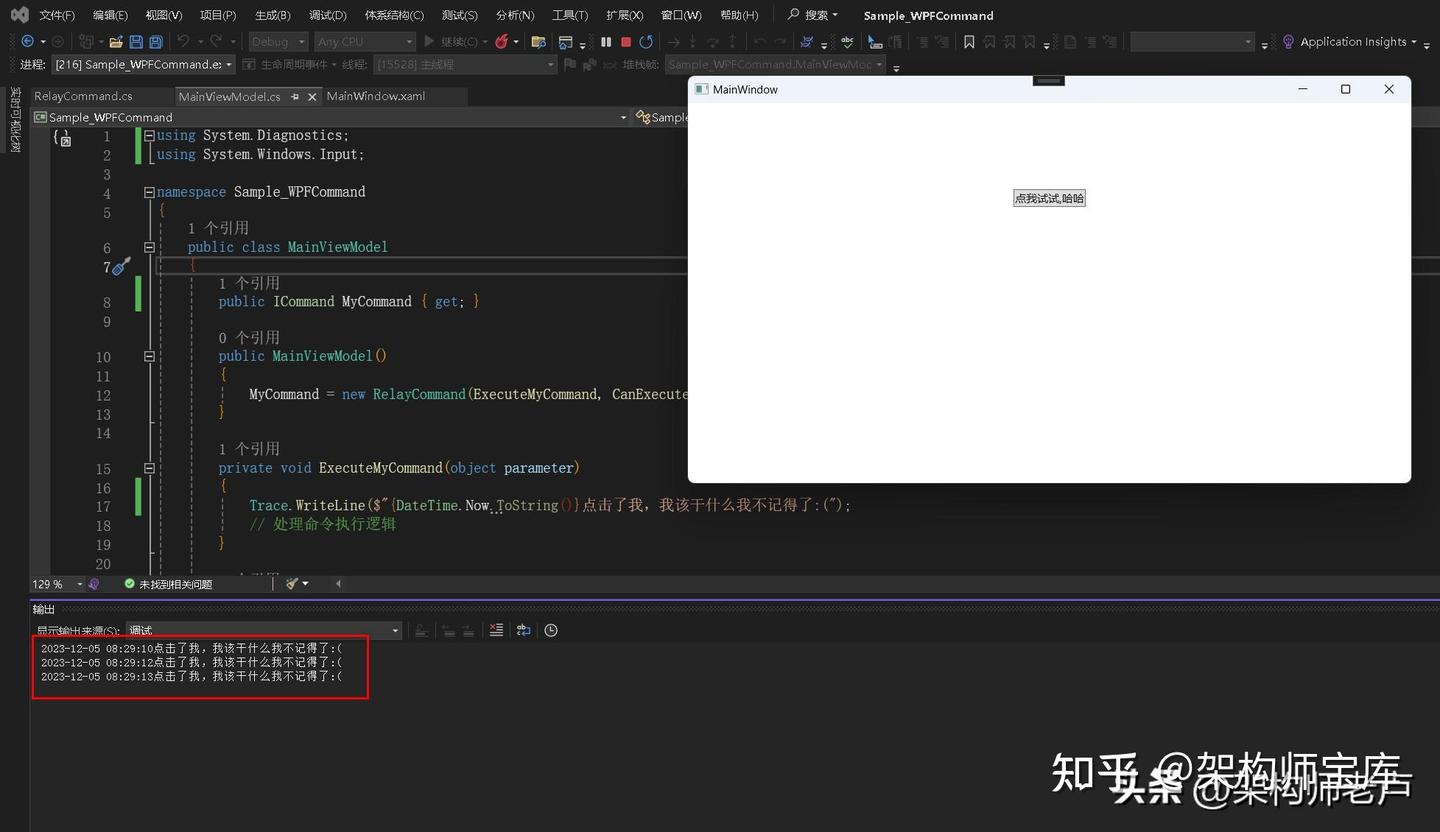Viewport: 1440px width, 832px height.
Task: Click the 继续(C) continue button
Action: 456,42
